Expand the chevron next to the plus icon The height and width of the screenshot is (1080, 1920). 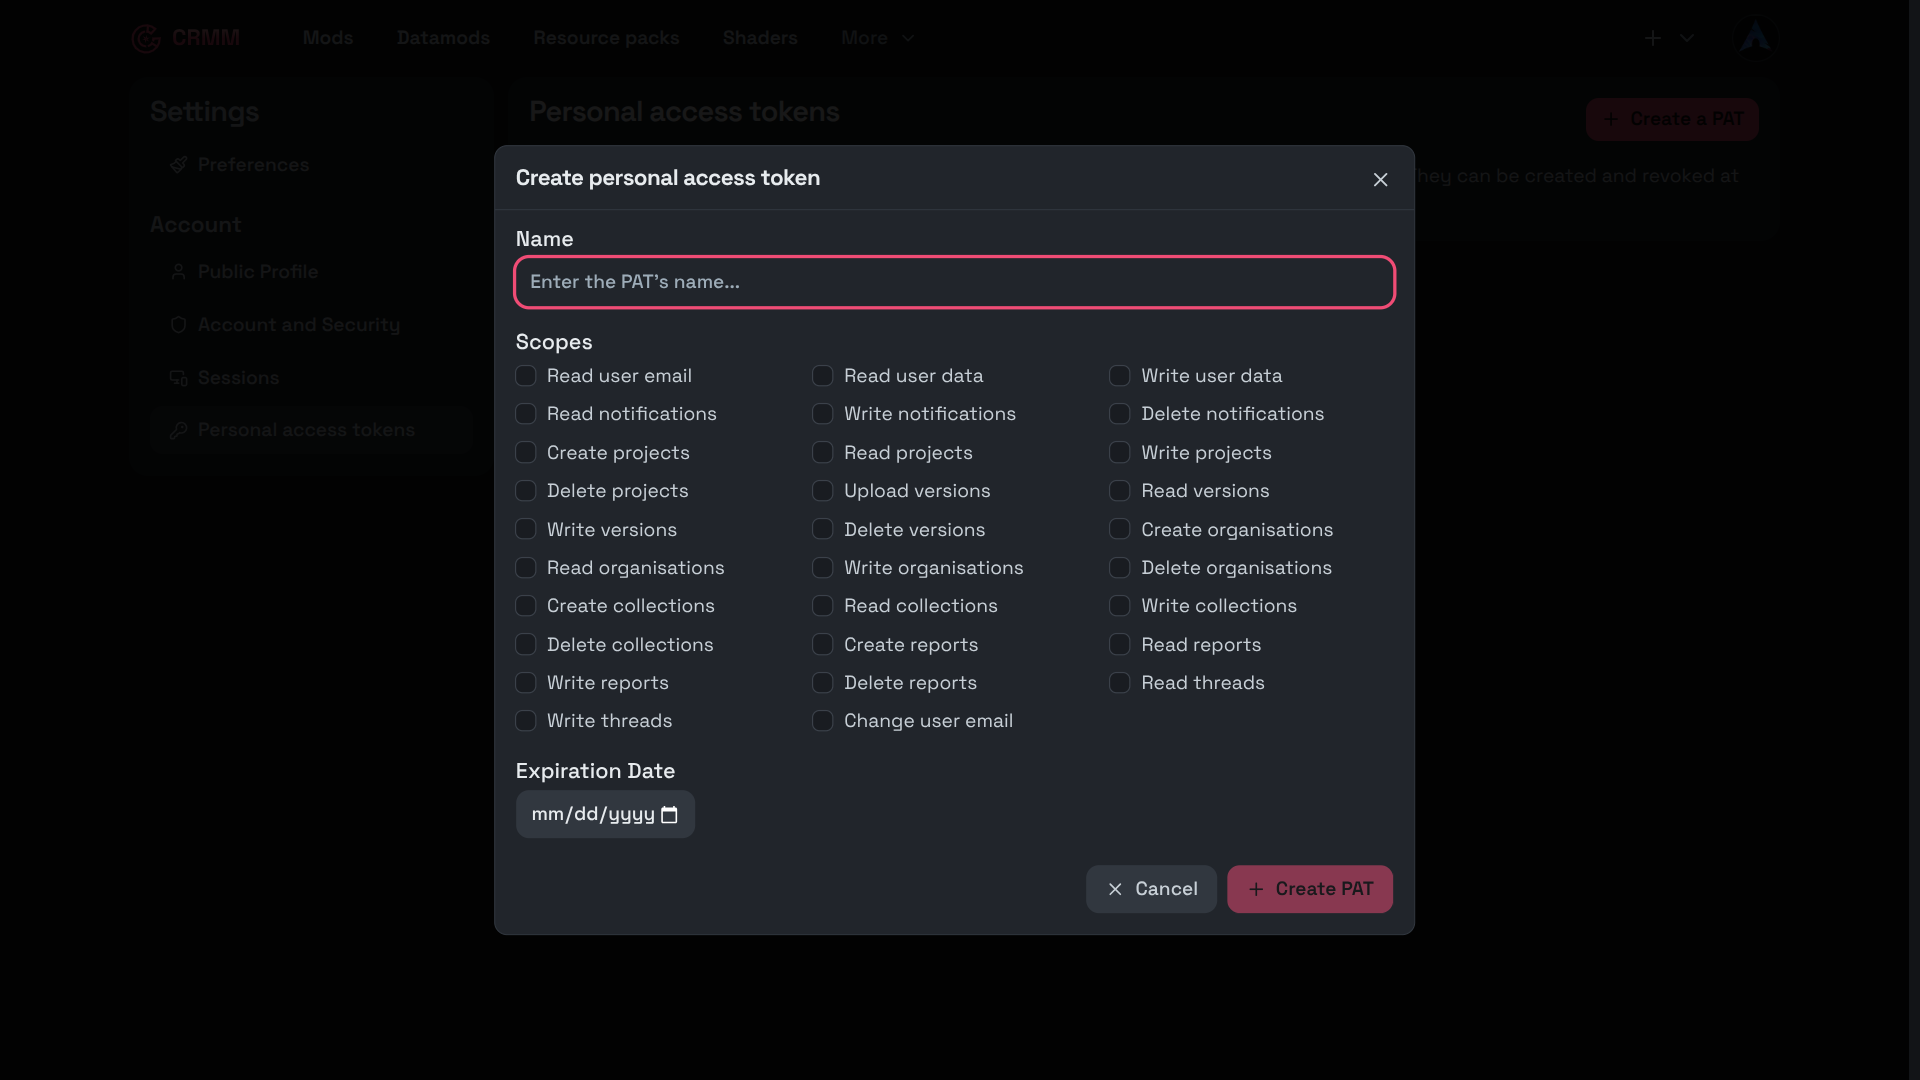click(1687, 38)
